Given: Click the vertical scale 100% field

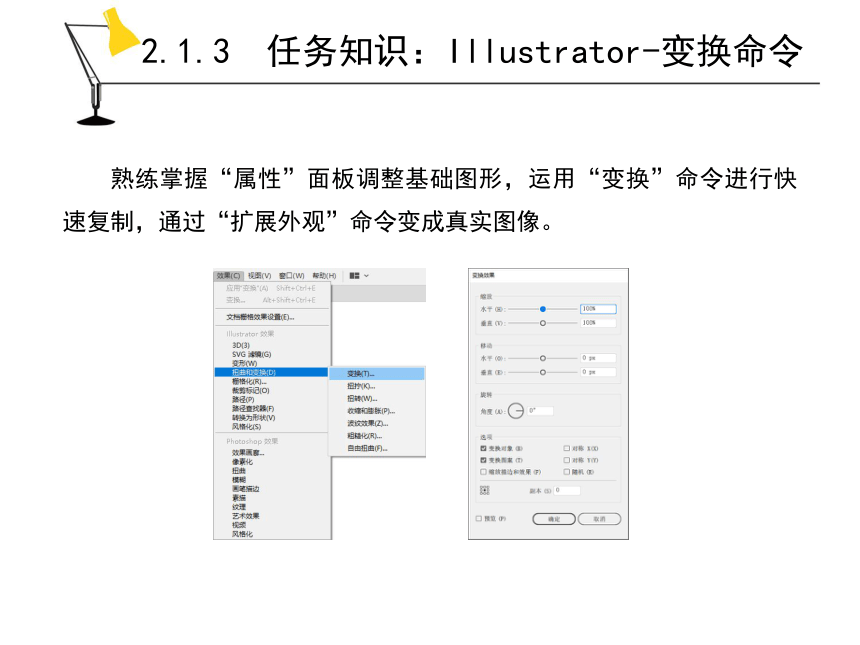Looking at the screenshot, I should tap(598, 323).
